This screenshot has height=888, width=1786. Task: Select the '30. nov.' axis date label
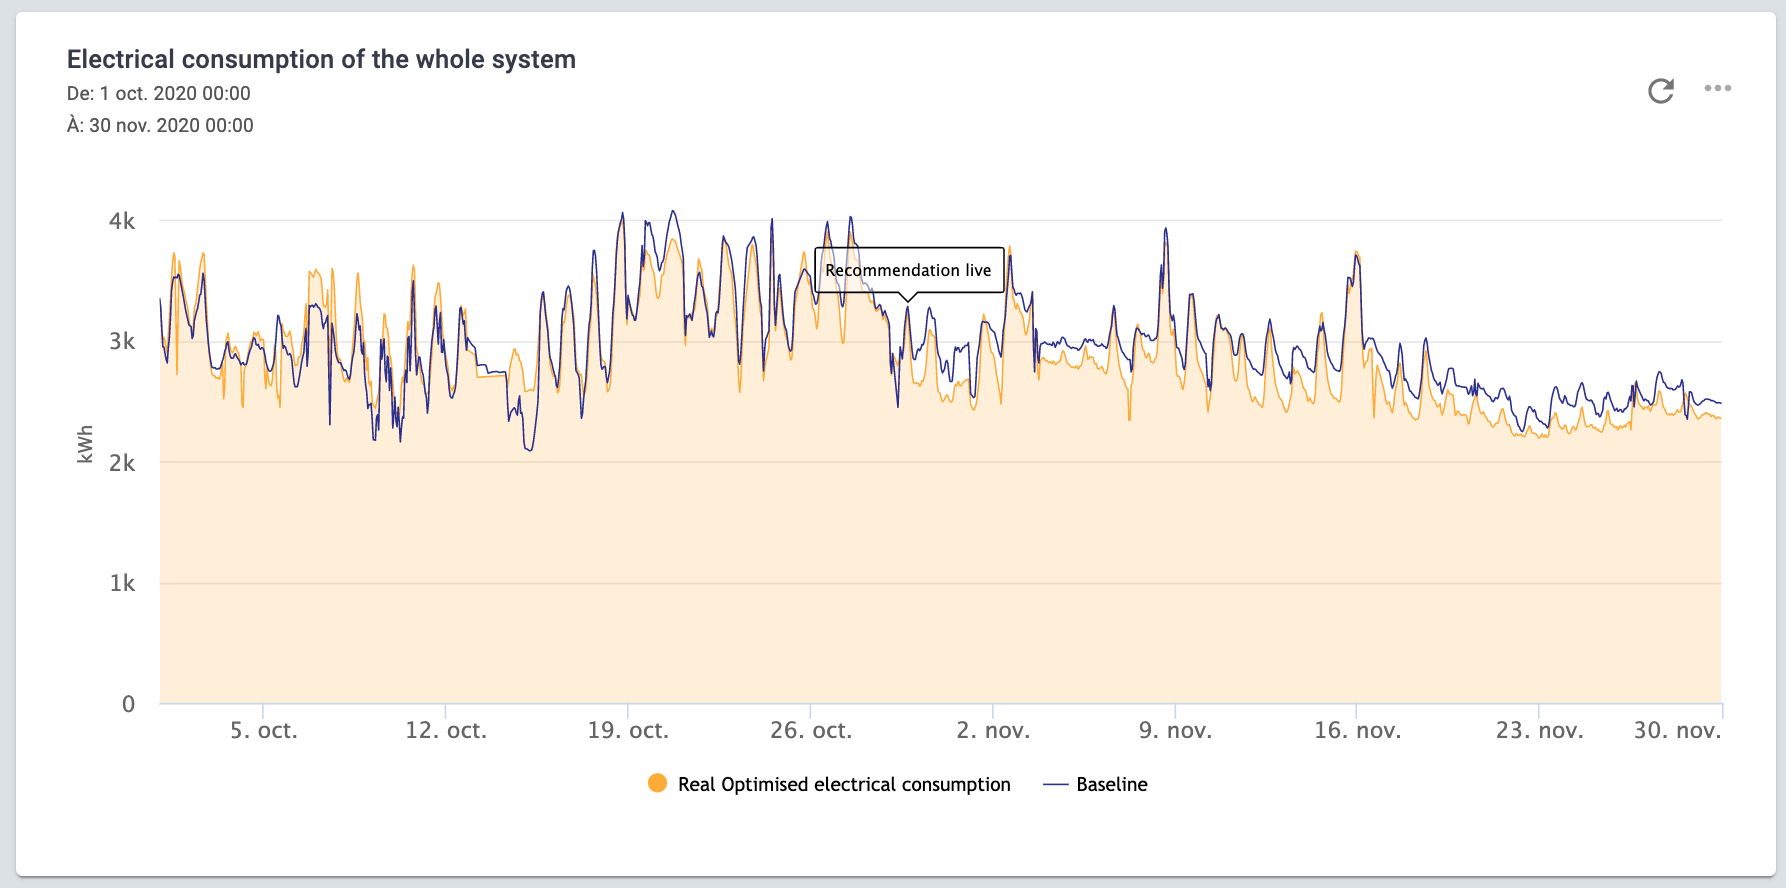tap(1677, 731)
